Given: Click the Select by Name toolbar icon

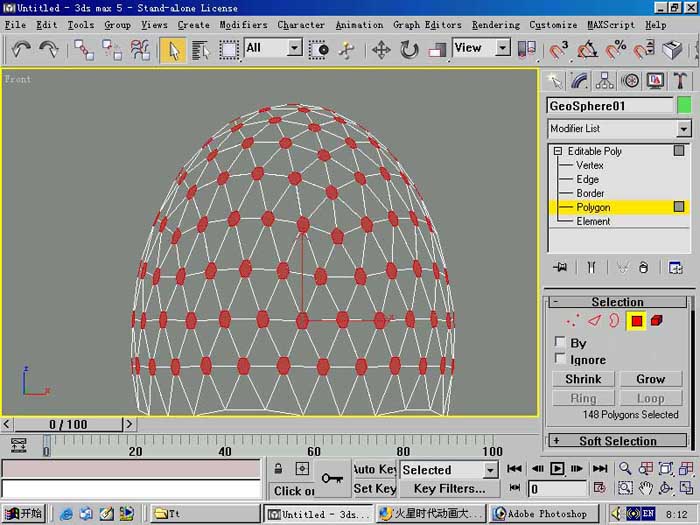Looking at the screenshot, I should [200, 50].
